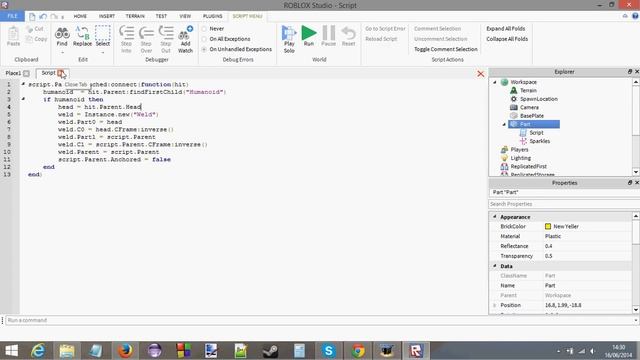Open Windows Start button
This screenshot has width=640, height=360.
coord(11,351)
